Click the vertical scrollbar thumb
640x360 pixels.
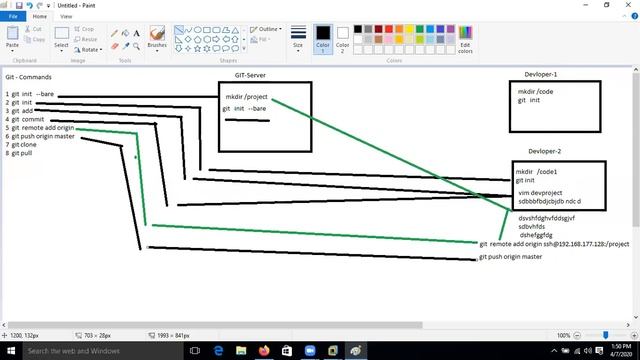(x=636, y=150)
